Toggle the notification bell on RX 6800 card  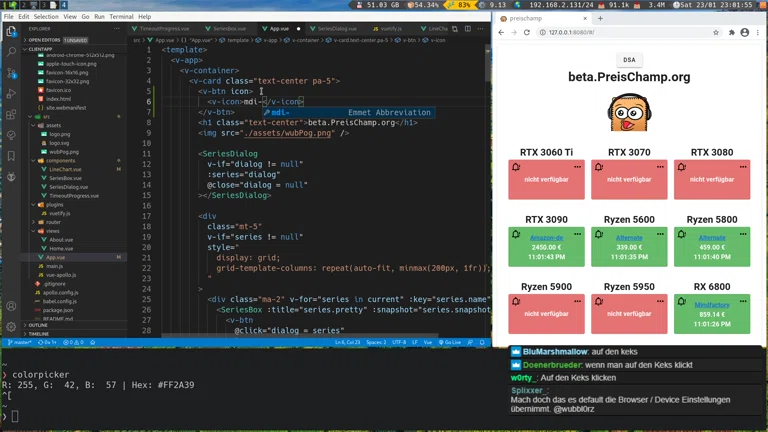tap(682, 301)
